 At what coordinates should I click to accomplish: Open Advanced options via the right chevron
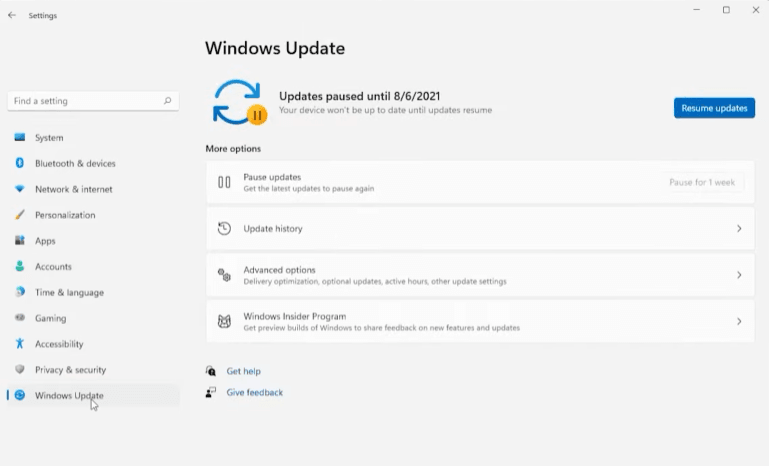coord(739,275)
